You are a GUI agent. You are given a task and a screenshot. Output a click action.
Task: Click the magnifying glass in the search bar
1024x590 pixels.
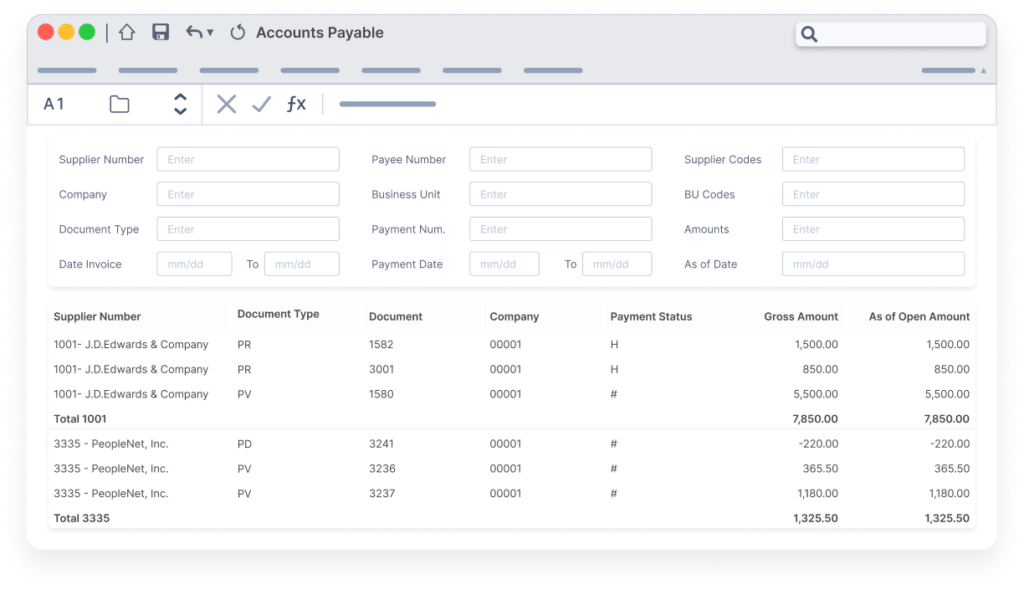[x=810, y=33]
